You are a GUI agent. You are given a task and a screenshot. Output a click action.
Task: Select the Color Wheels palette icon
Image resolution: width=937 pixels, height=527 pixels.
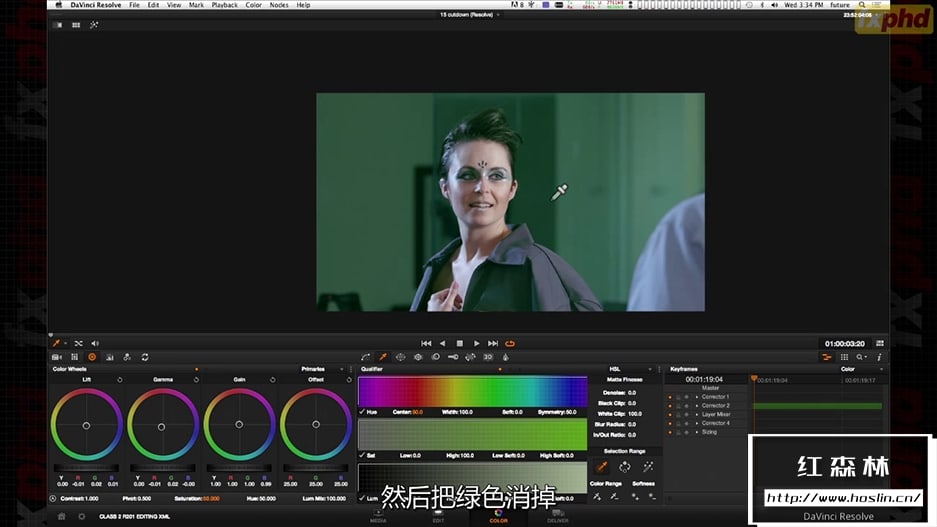click(x=92, y=357)
